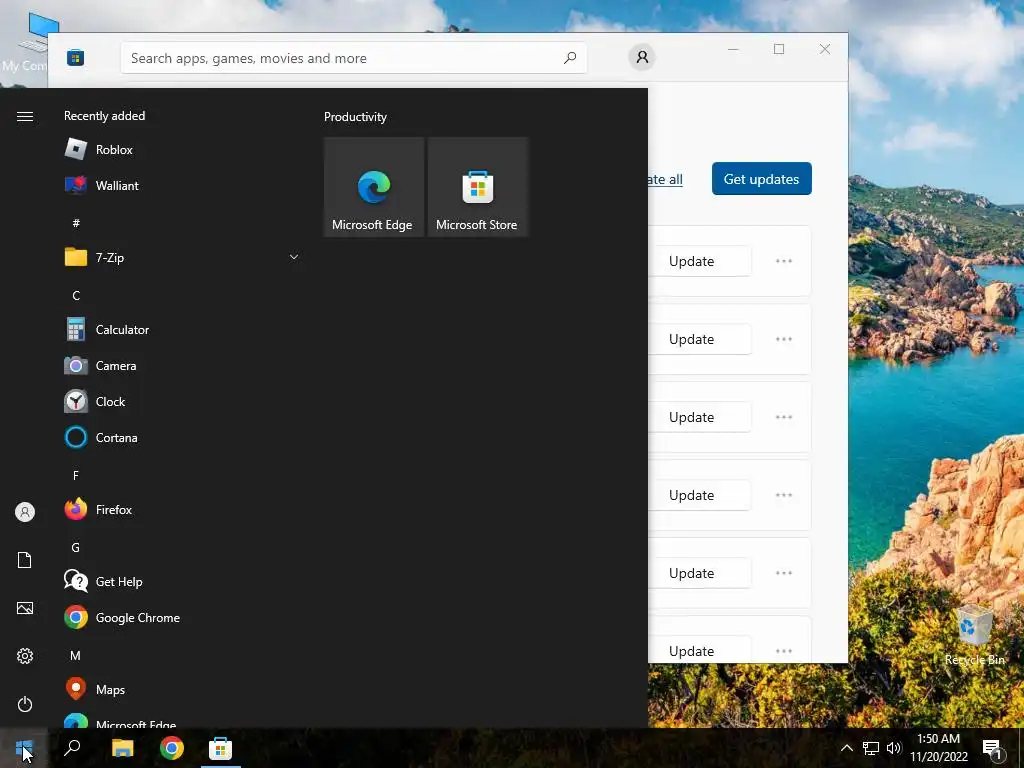Screen dimensions: 1024x768
Task: Click the Microsoft Store tile
Action: tap(477, 187)
